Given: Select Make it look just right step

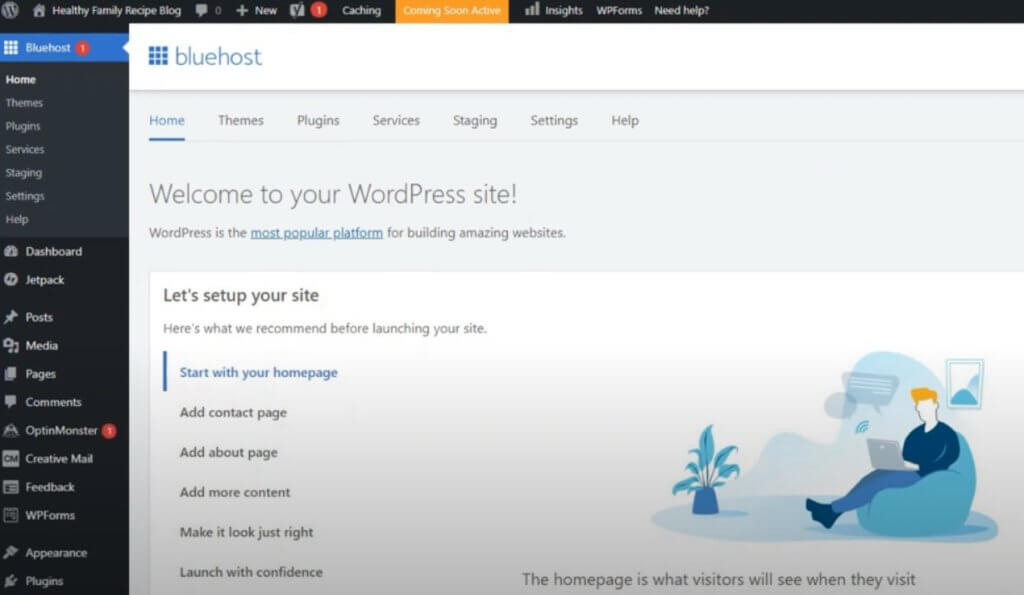Looking at the screenshot, I should coord(247,532).
